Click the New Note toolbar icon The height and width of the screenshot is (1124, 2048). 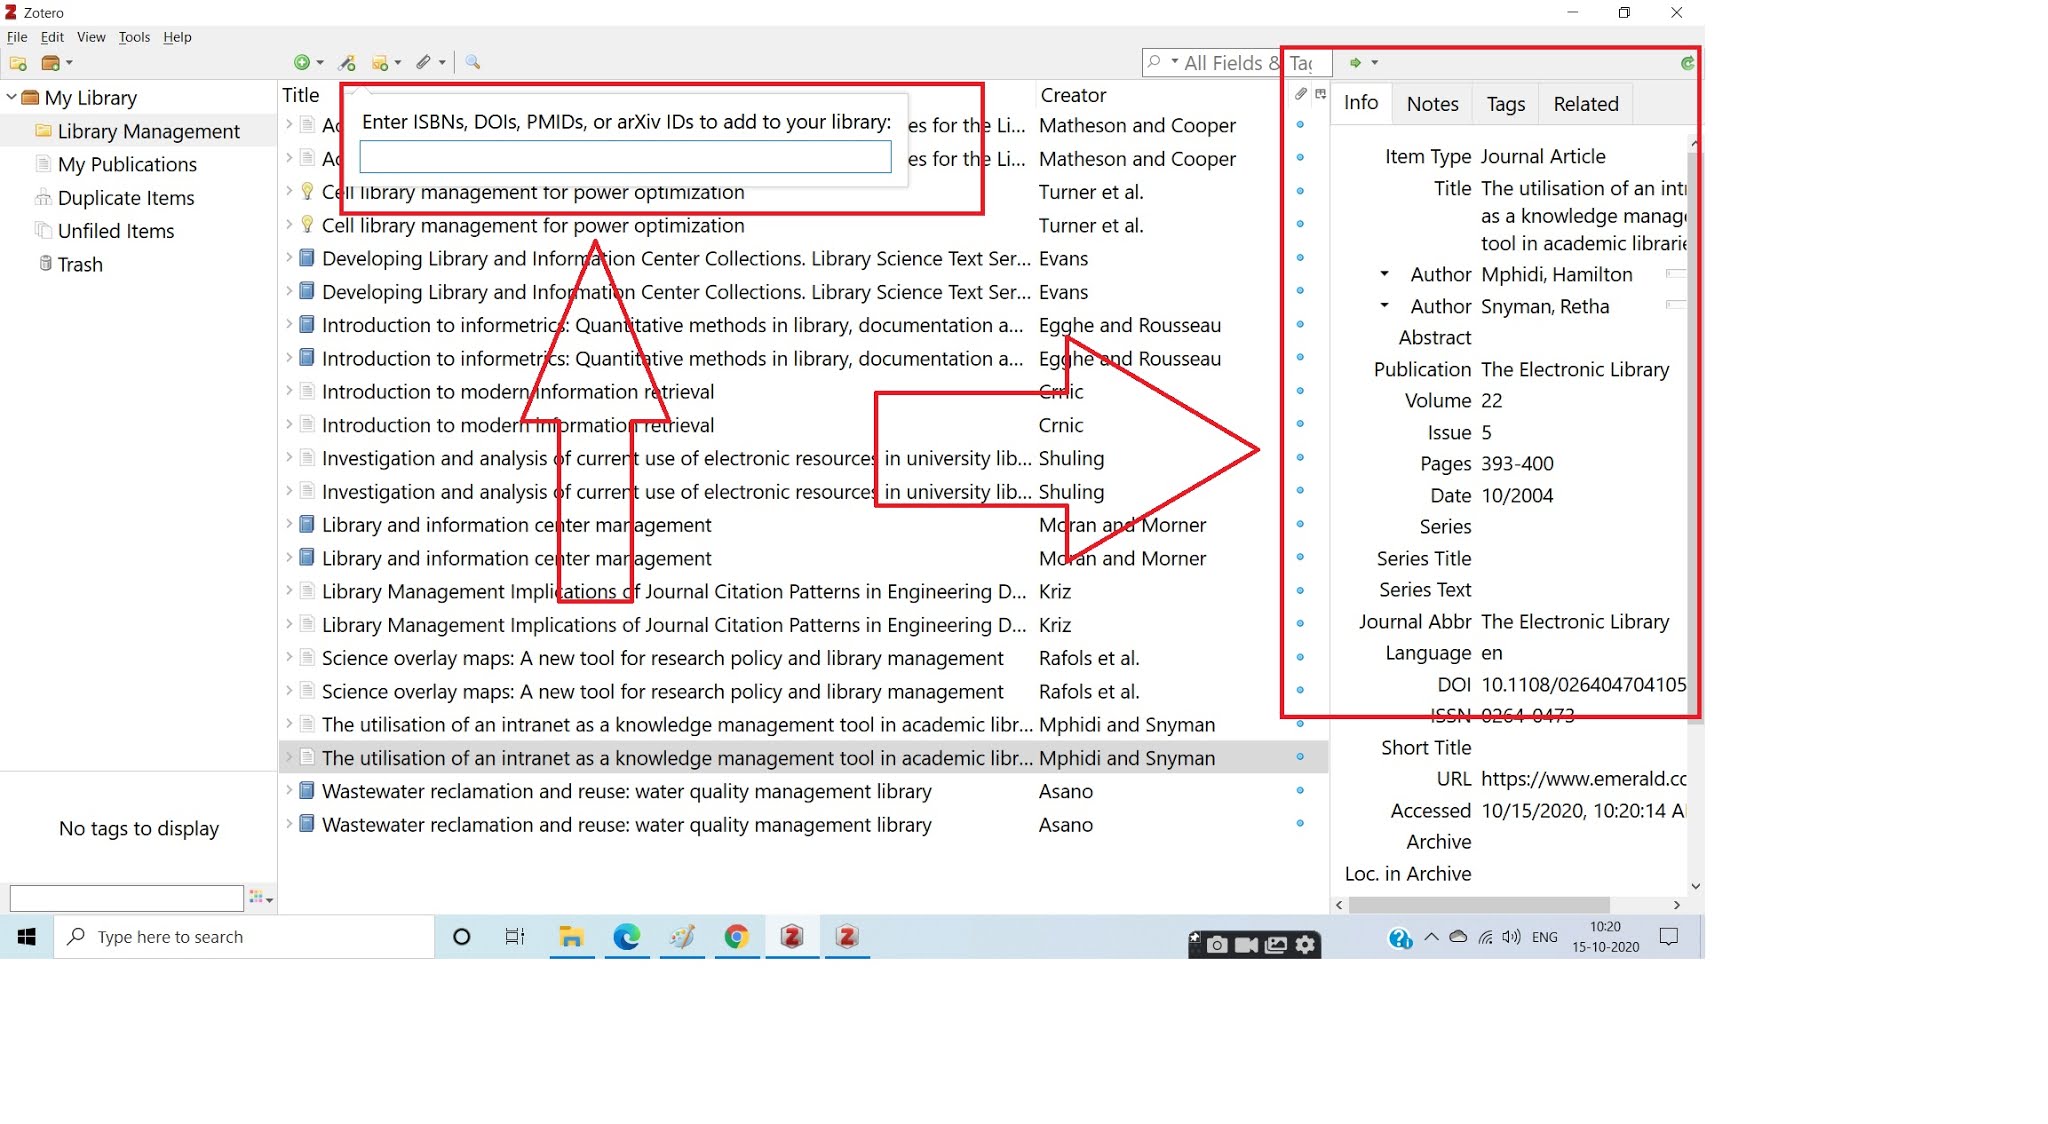pyautogui.click(x=380, y=63)
